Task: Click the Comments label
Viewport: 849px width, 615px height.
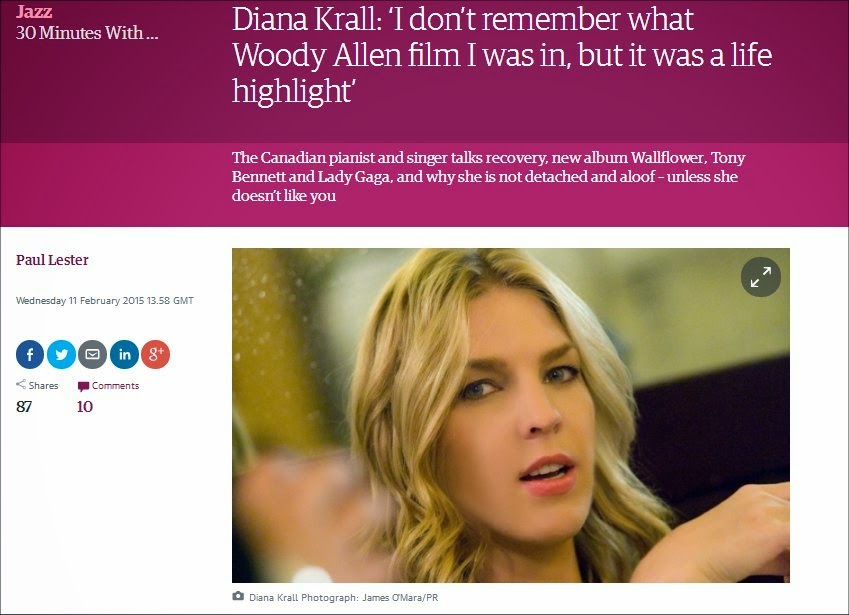Action: click(115, 385)
